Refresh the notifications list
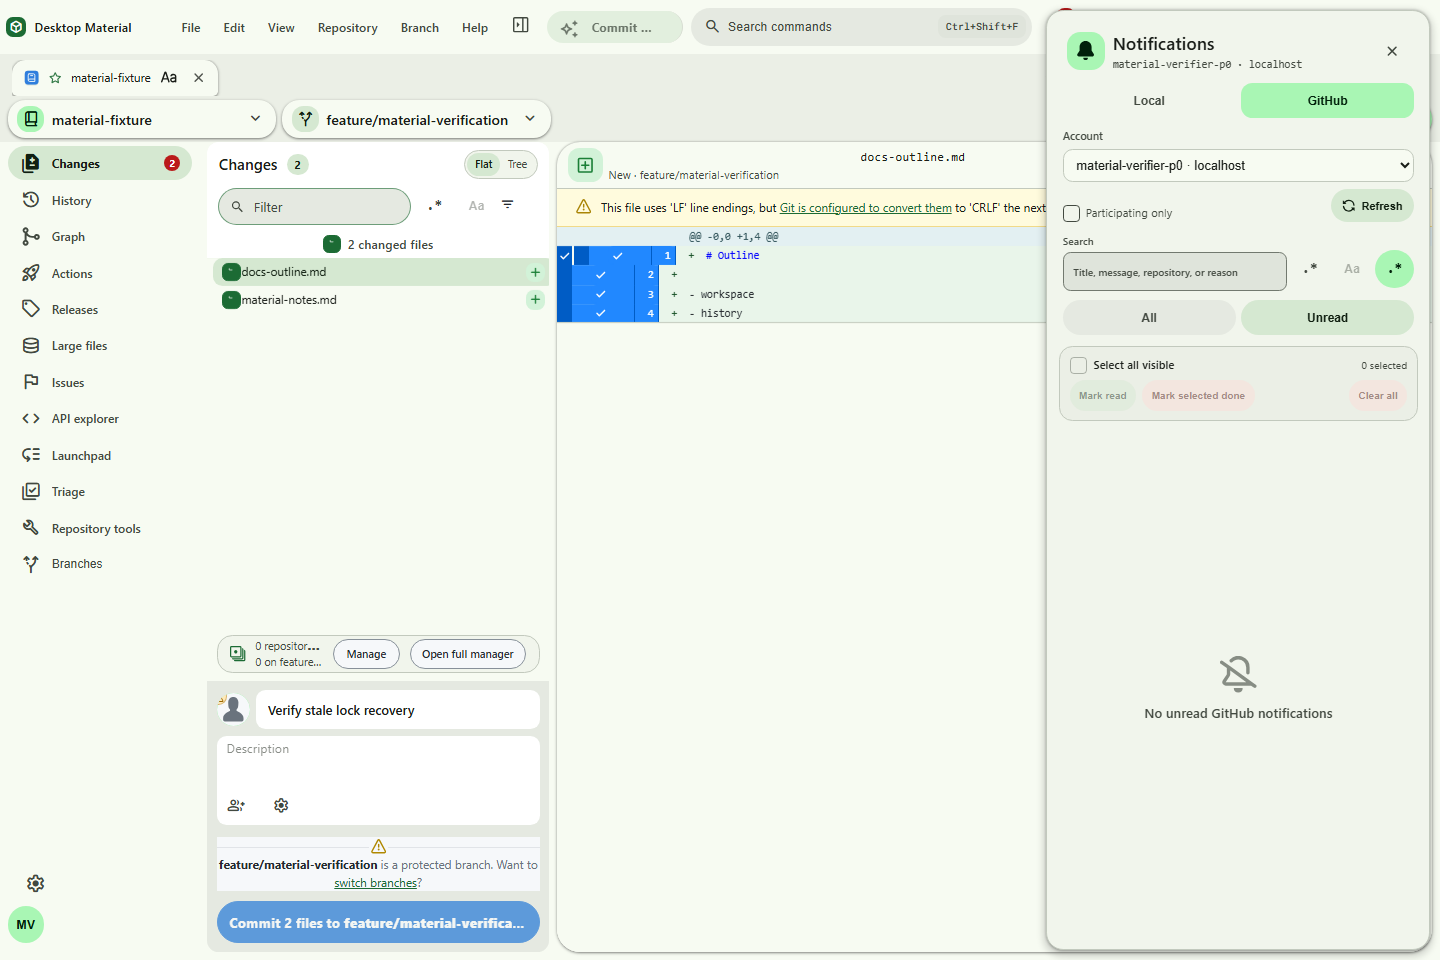The image size is (1440, 960). [x=1372, y=206]
